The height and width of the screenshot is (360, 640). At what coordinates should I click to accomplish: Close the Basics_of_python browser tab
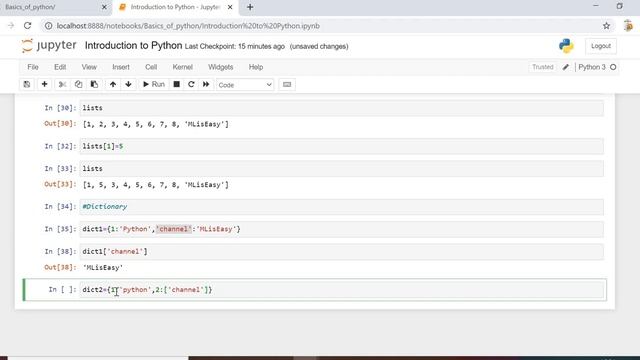(104, 7)
